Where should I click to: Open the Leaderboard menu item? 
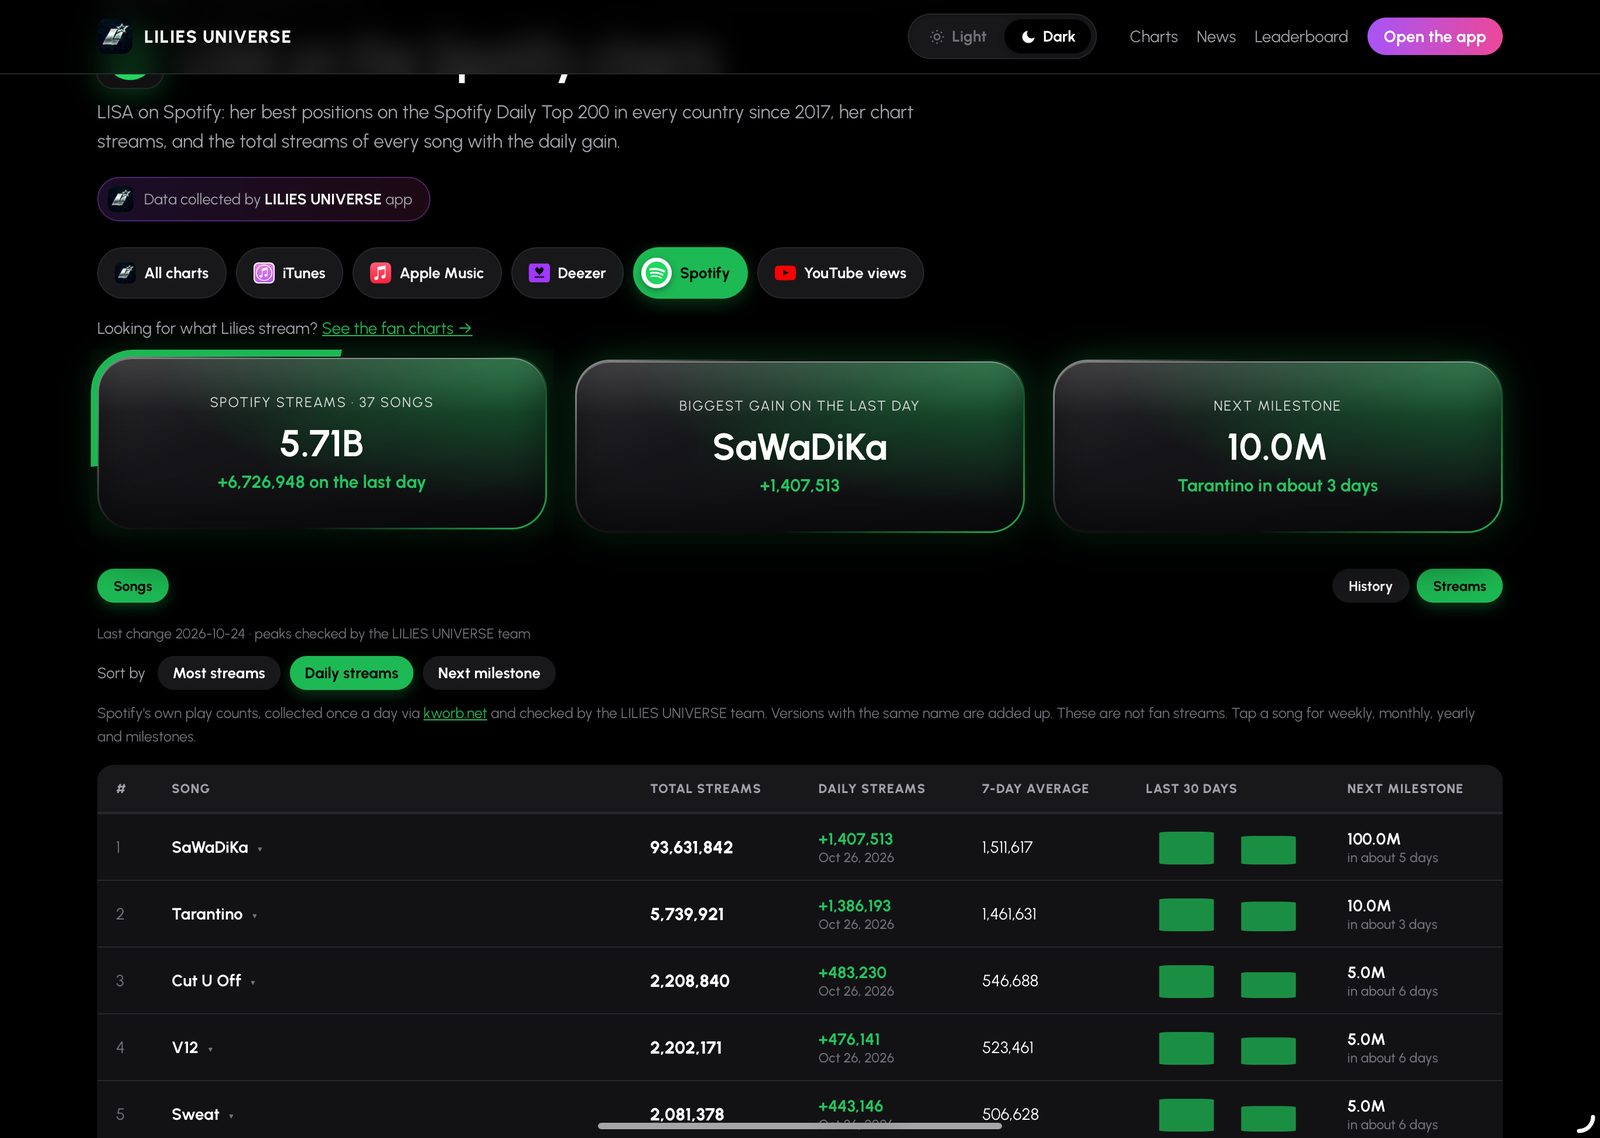coord(1301,37)
